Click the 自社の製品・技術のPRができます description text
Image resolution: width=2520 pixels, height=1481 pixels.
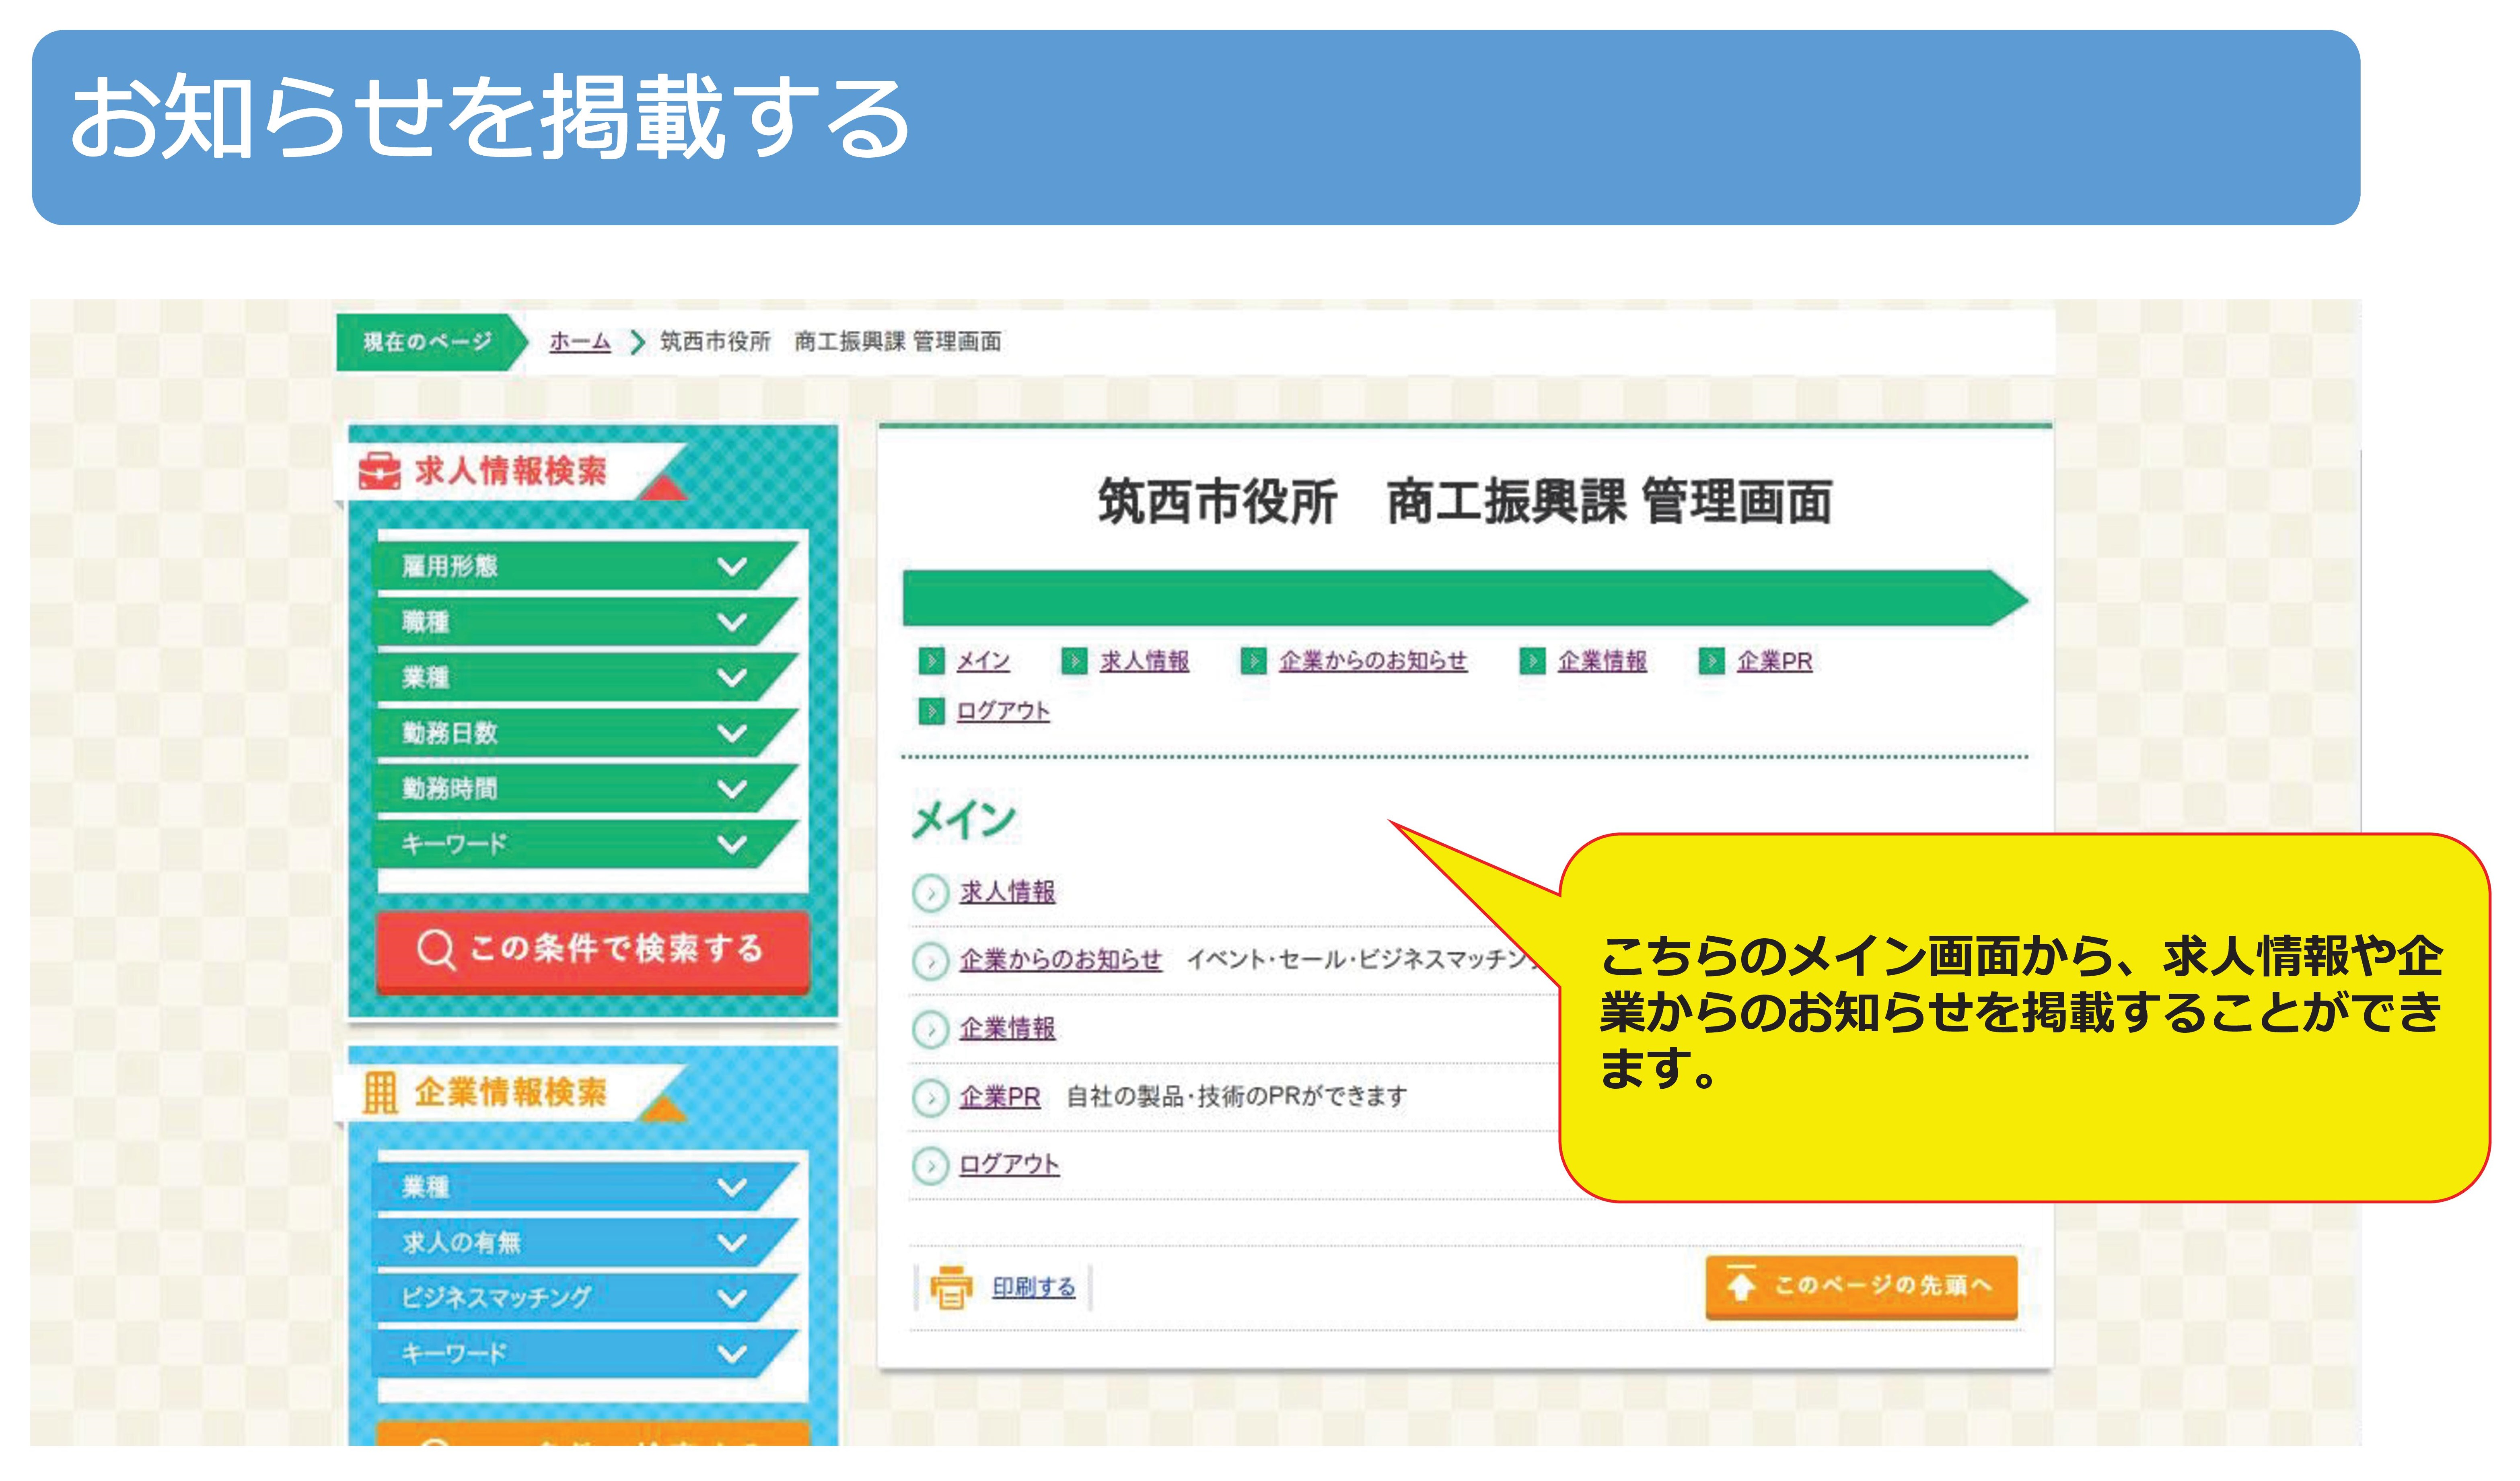pos(1237,1097)
